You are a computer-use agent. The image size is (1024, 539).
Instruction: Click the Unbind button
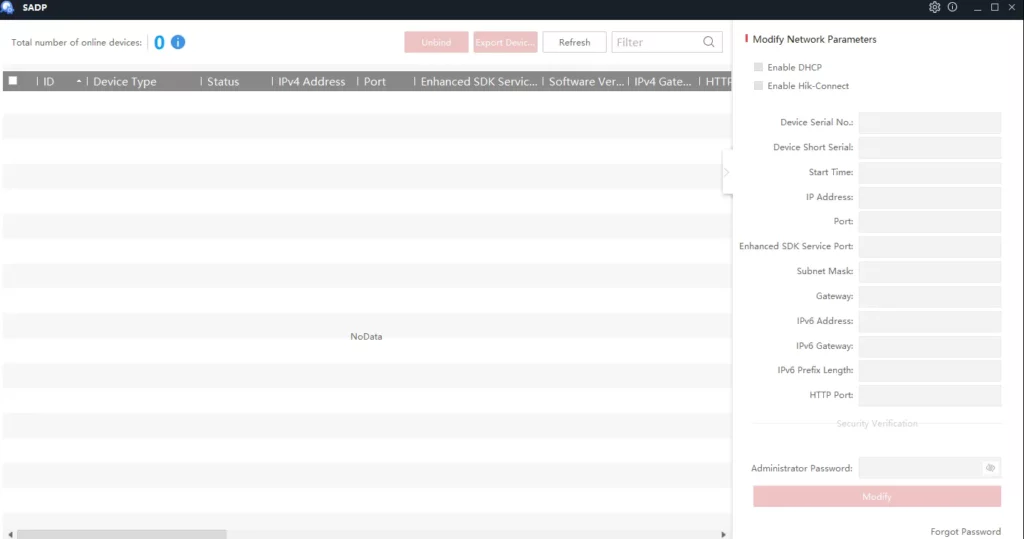[x=436, y=42]
